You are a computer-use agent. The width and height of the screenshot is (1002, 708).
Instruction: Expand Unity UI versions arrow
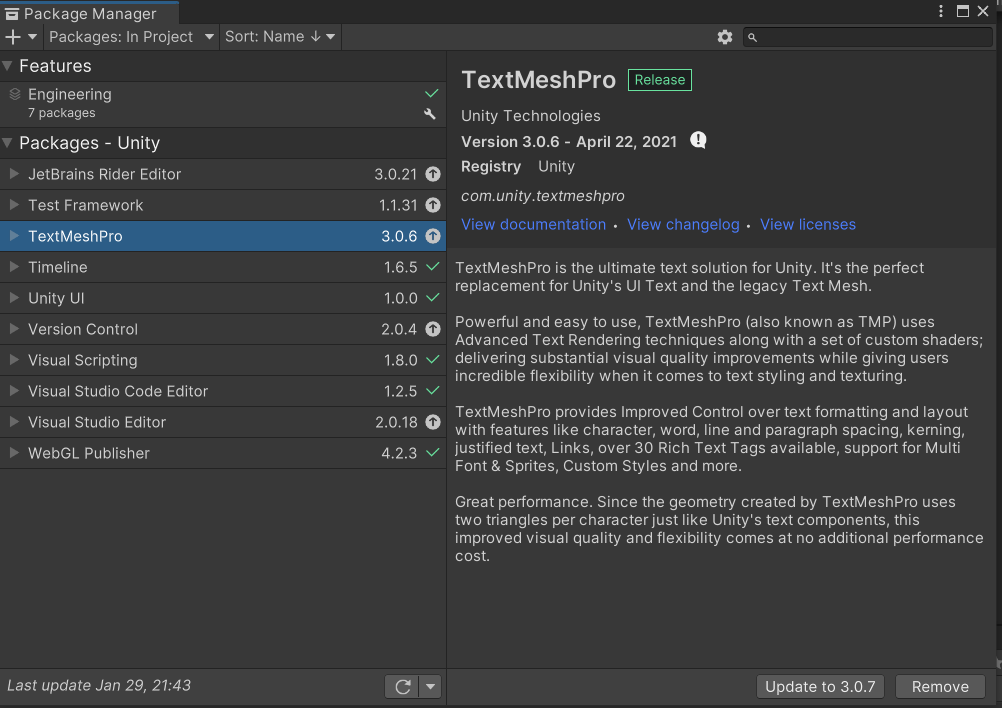14,298
